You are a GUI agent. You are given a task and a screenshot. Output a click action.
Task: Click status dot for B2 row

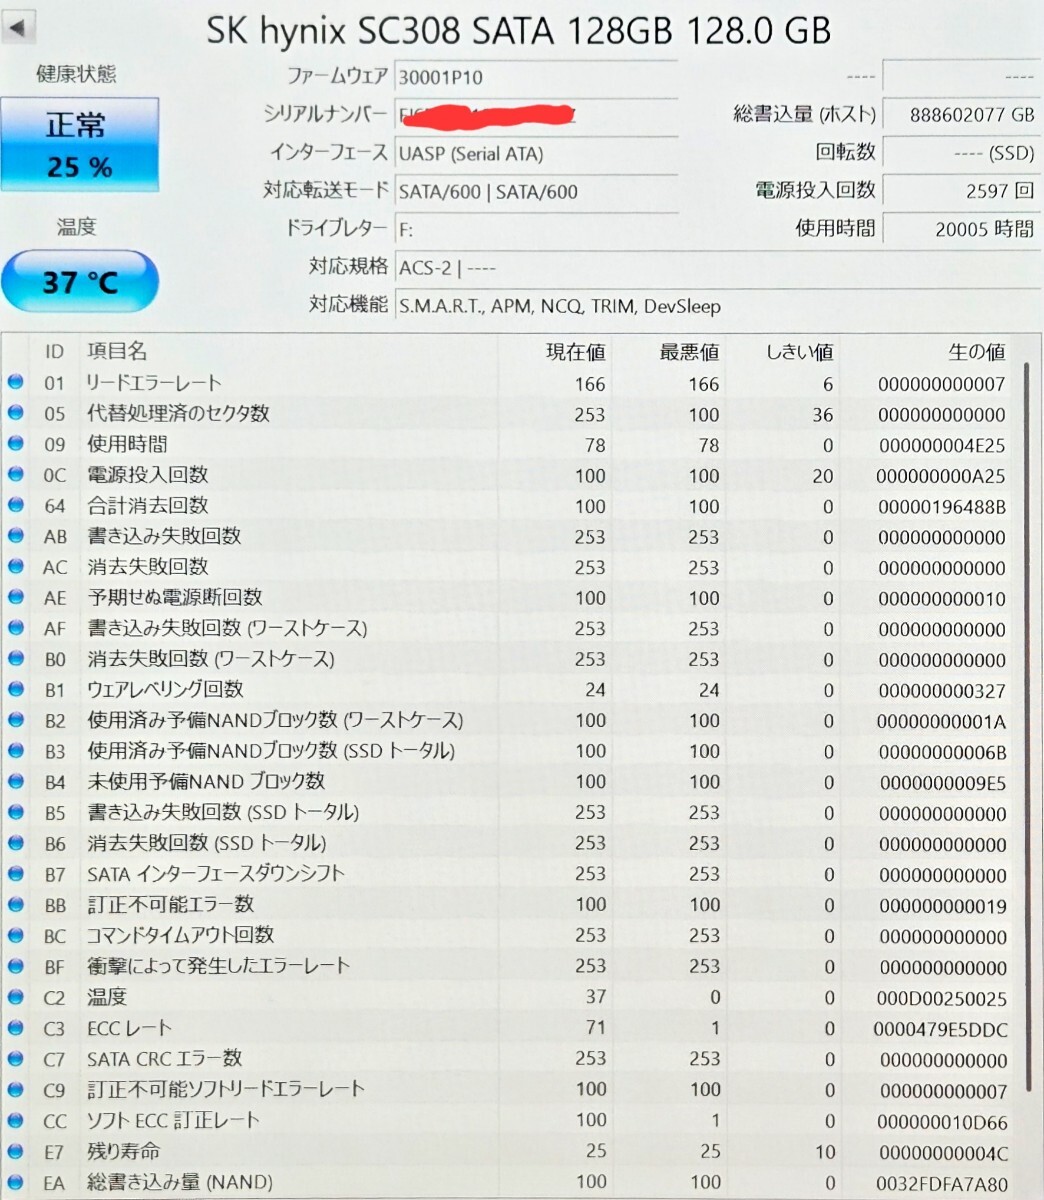(15, 720)
